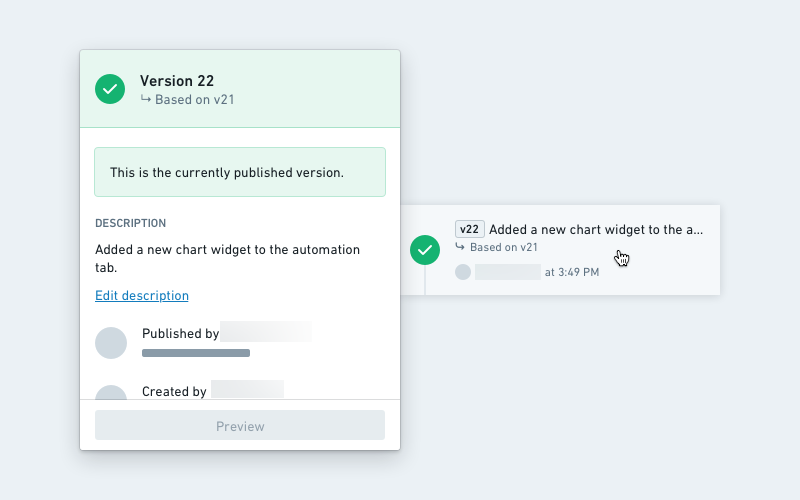Click the green checkmark icon beside Version 22

pyautogui.click(x=110, y=89)
